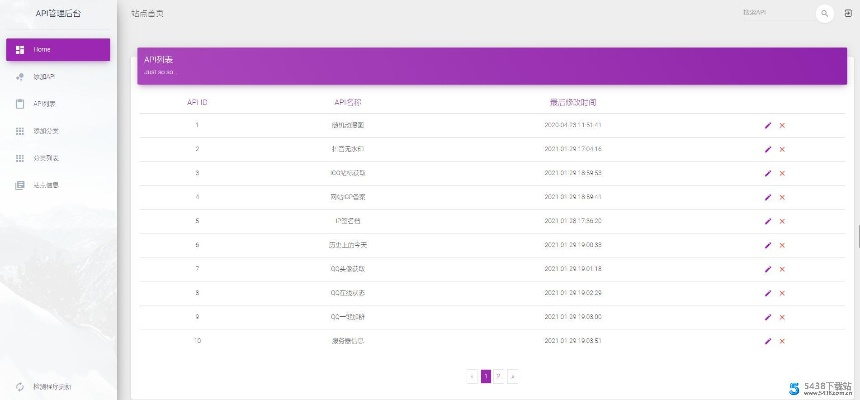Click the search magnifier icon in the top bar
This screenshot has height=400, width=860.
(x=825, y=13)
